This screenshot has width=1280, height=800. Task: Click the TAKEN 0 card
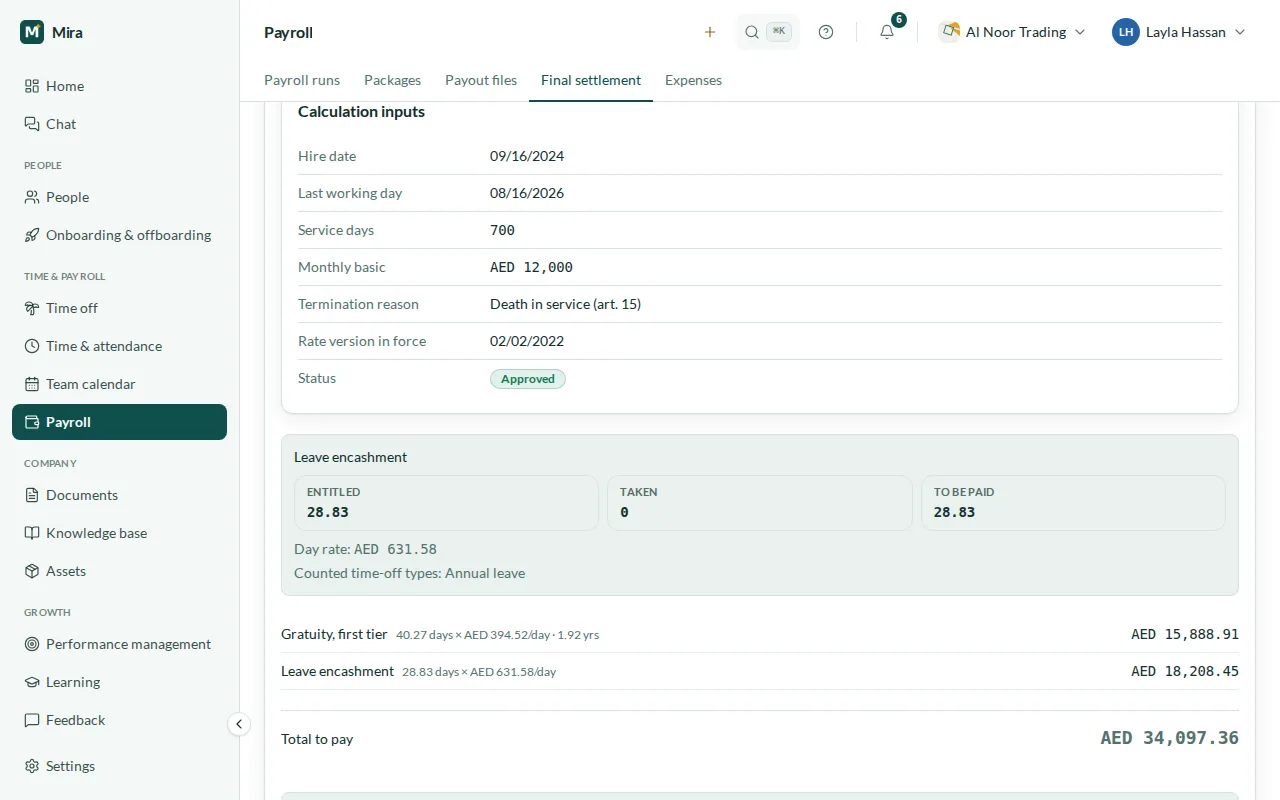click(760, 503)
